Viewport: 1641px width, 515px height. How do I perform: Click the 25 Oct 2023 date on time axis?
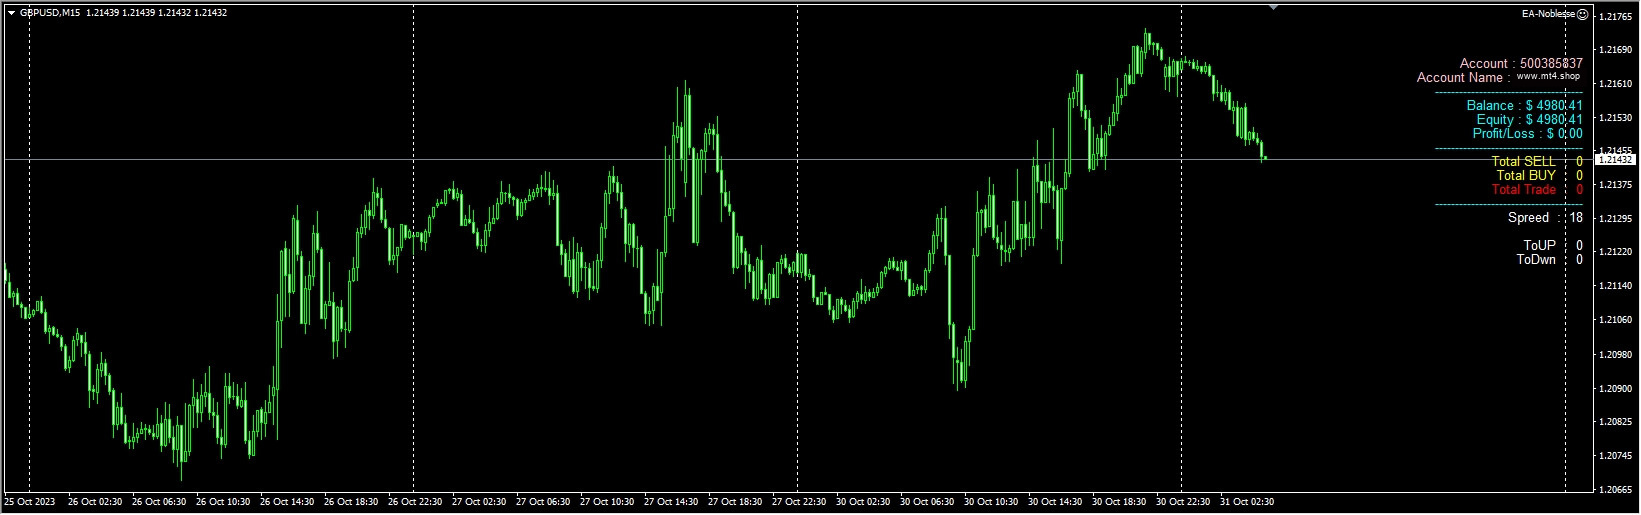(x=30, y=501)
